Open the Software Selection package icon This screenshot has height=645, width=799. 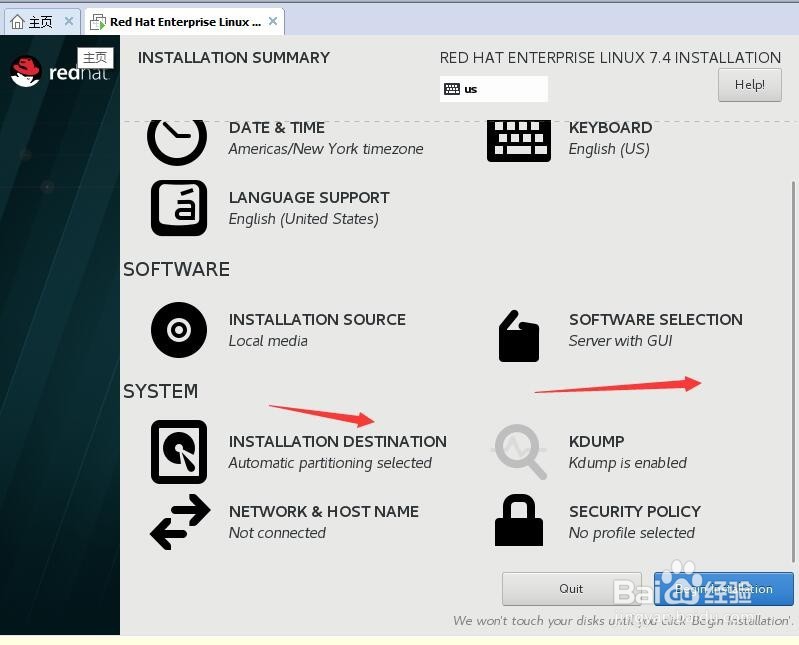point(519,336)
